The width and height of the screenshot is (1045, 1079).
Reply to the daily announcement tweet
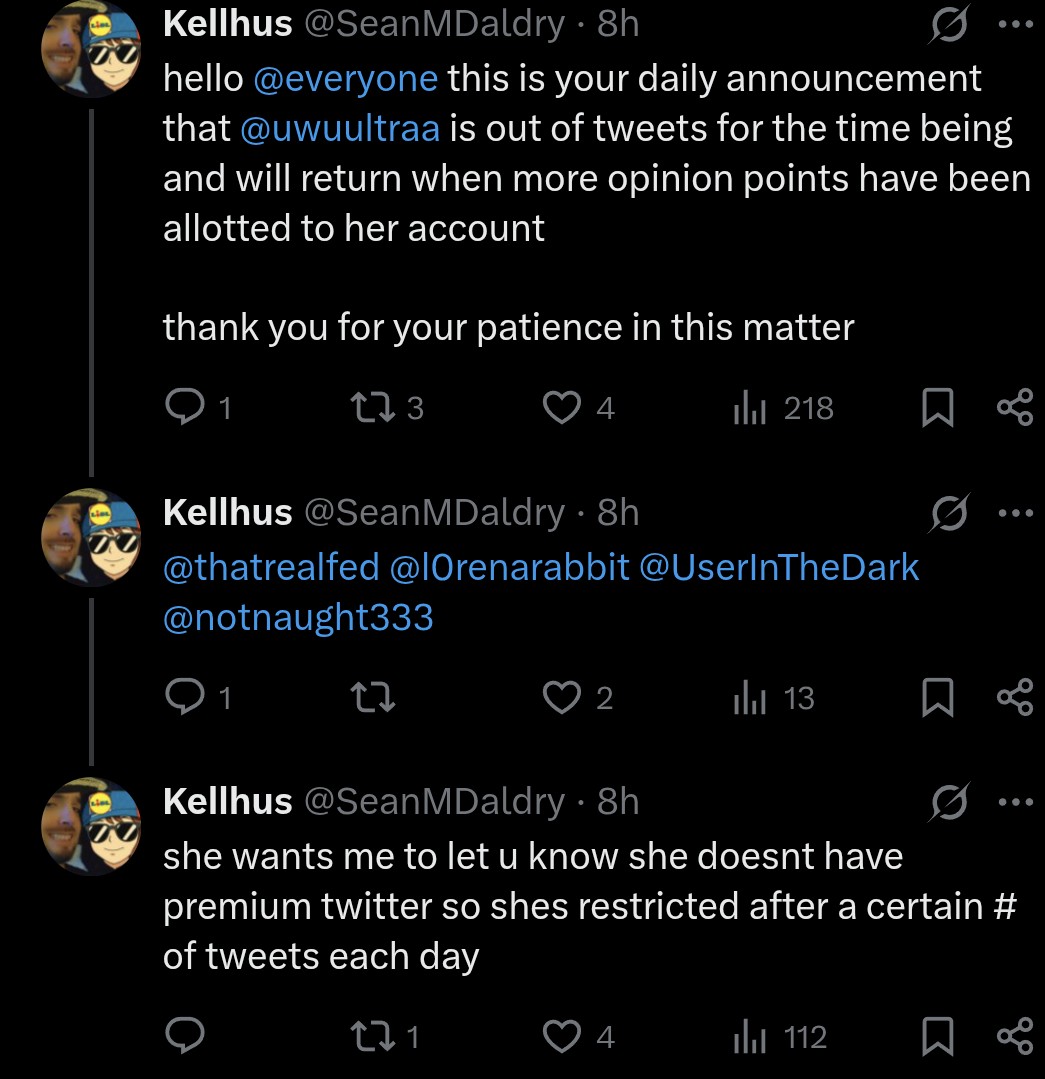click(185, 407)
